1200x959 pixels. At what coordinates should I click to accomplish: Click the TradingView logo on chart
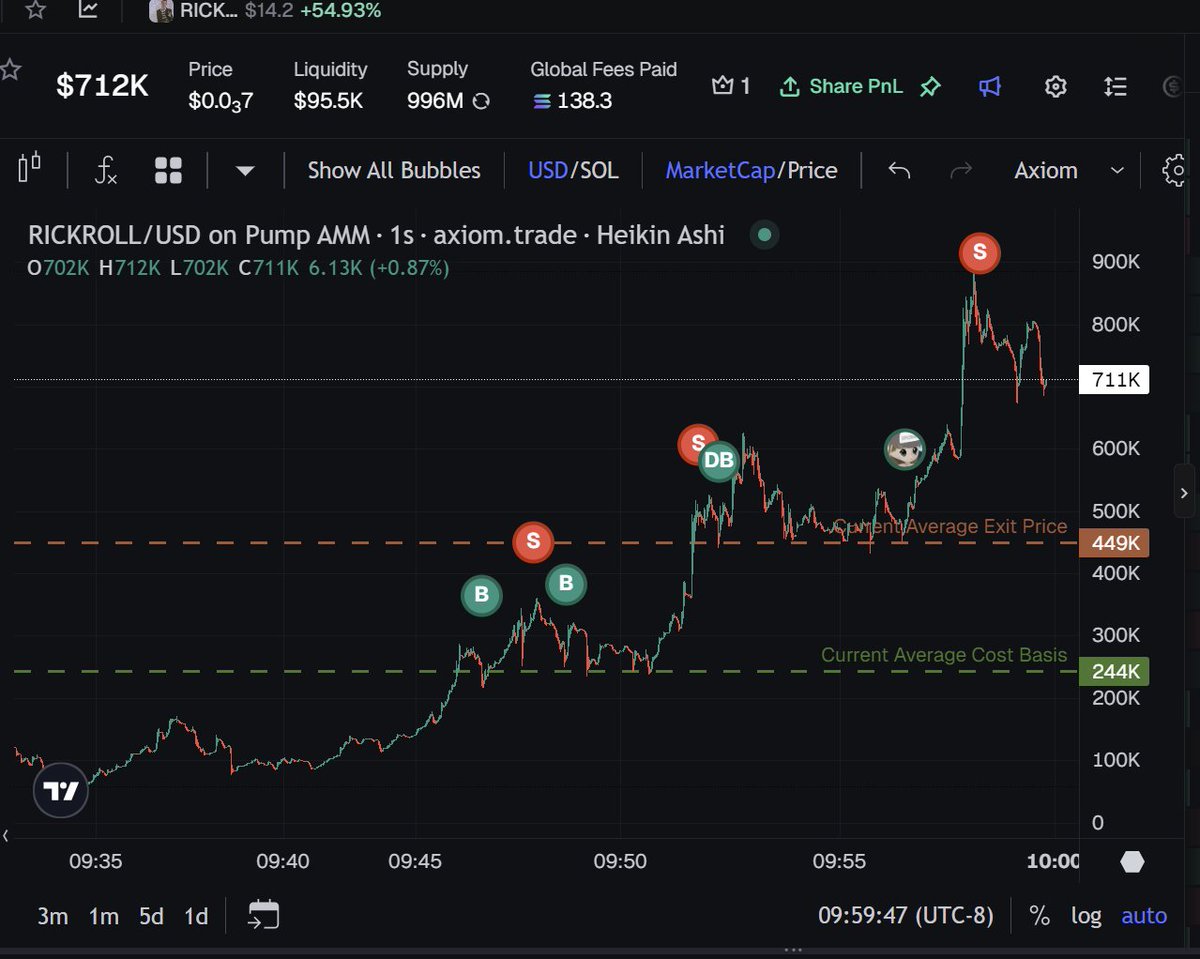coord(61,791)
